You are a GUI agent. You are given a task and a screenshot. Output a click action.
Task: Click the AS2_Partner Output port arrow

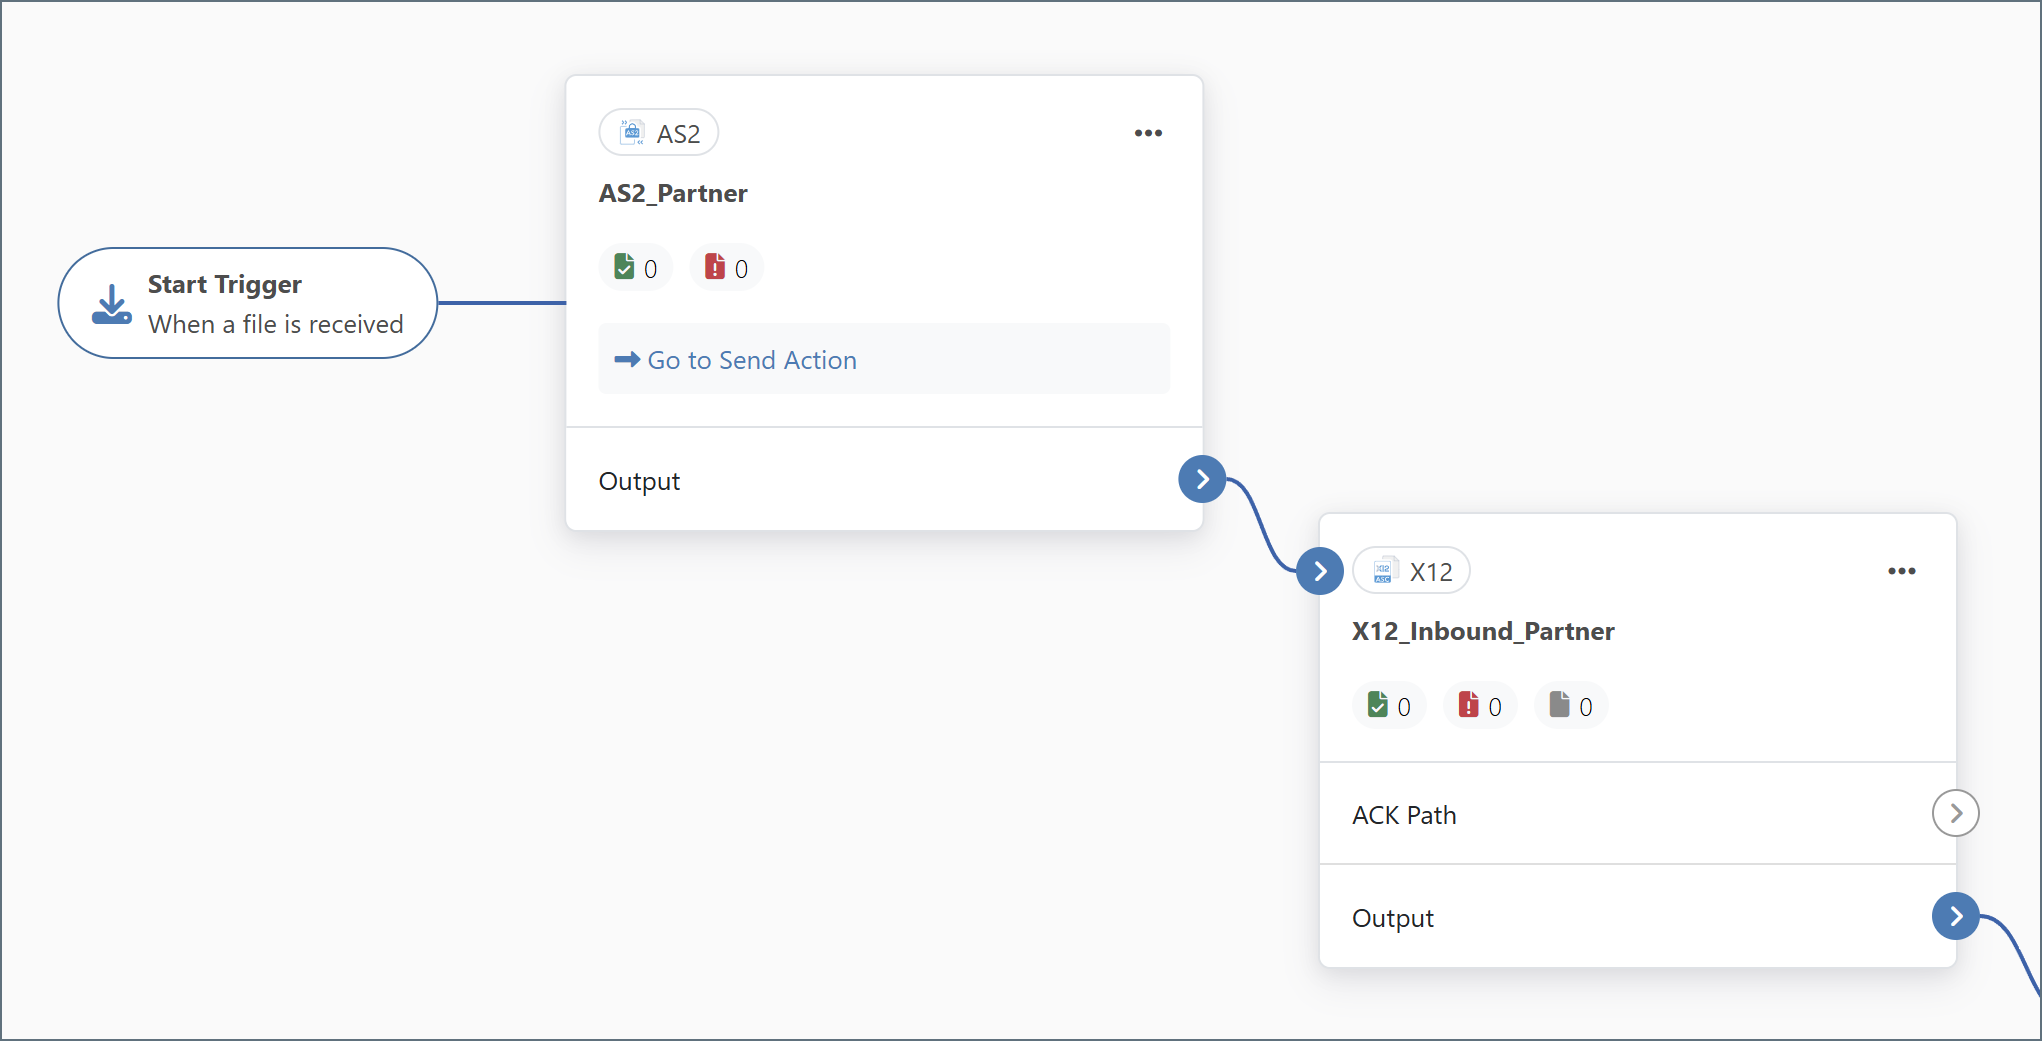pyautogui.click(x=1202, y=480)
